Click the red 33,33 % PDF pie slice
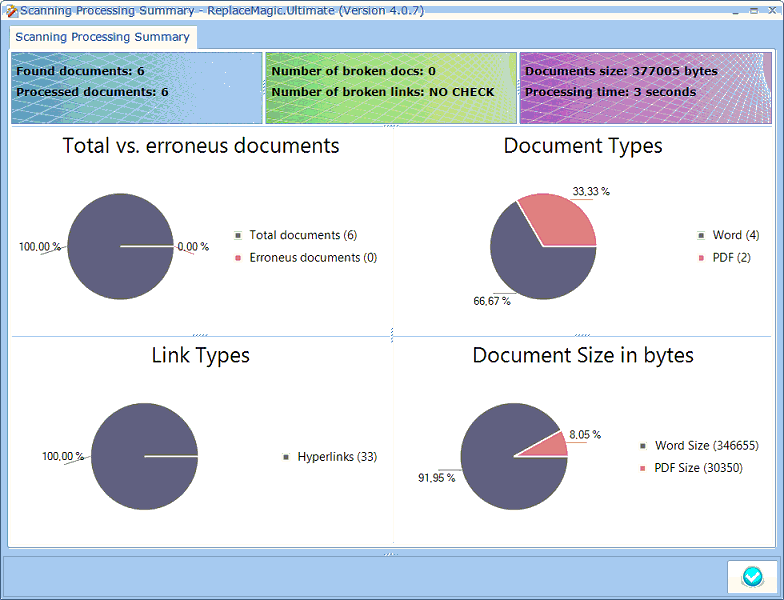 pyautogui.click(x=562, y=223)
